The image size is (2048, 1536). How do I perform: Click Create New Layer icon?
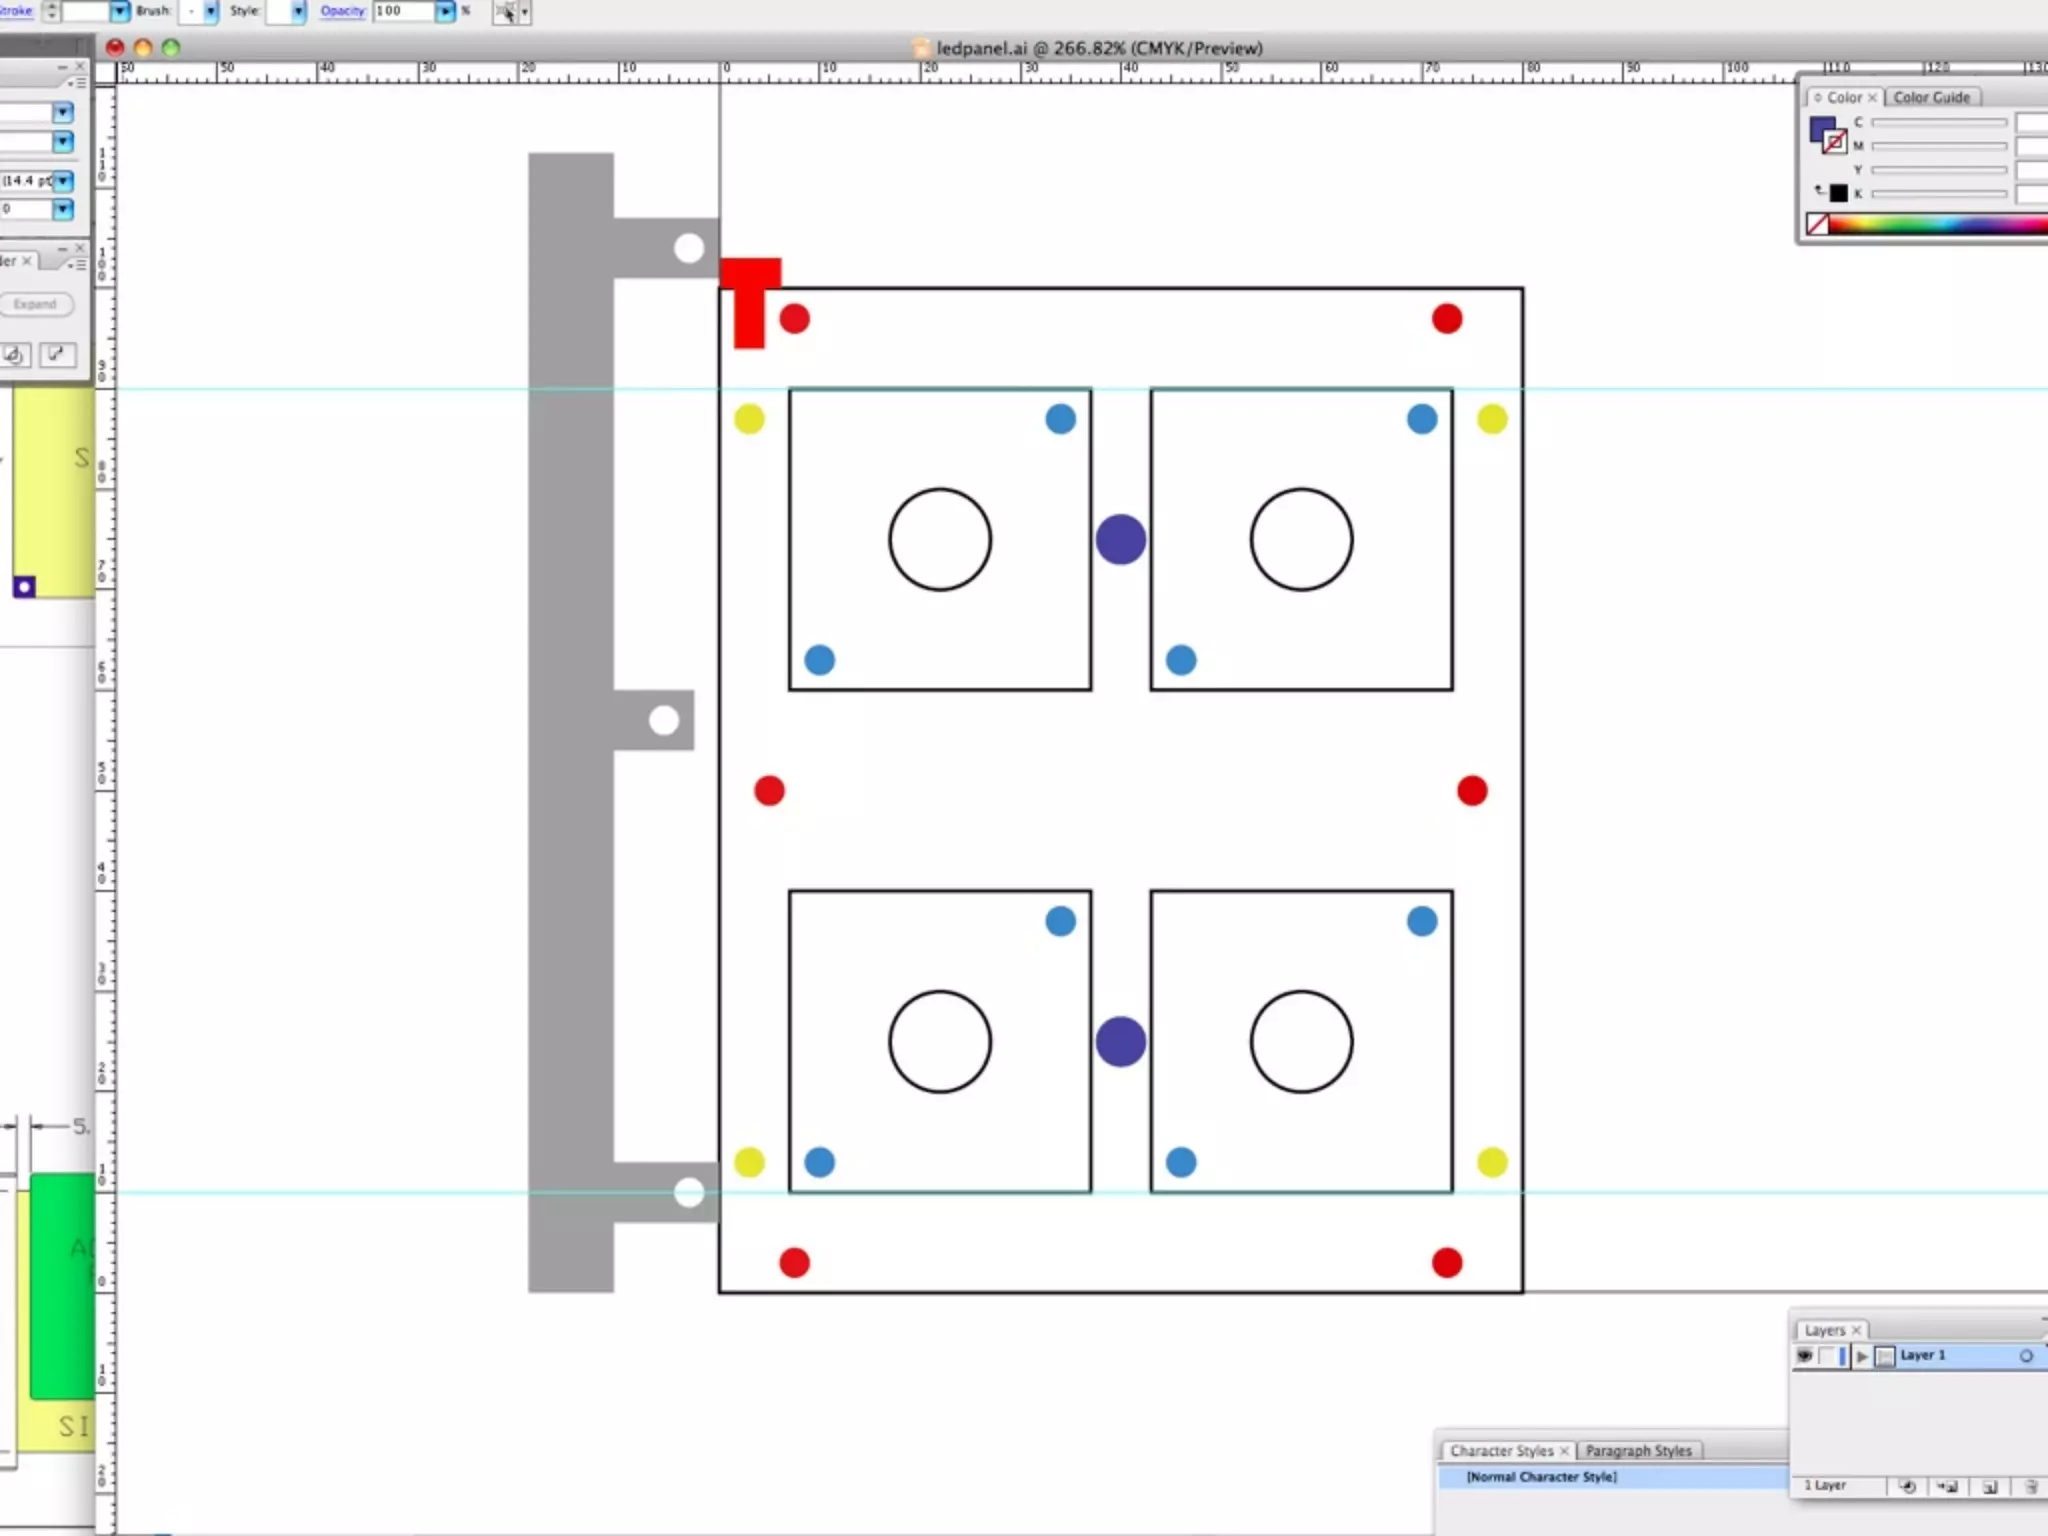click(x=1989, y=1487)
